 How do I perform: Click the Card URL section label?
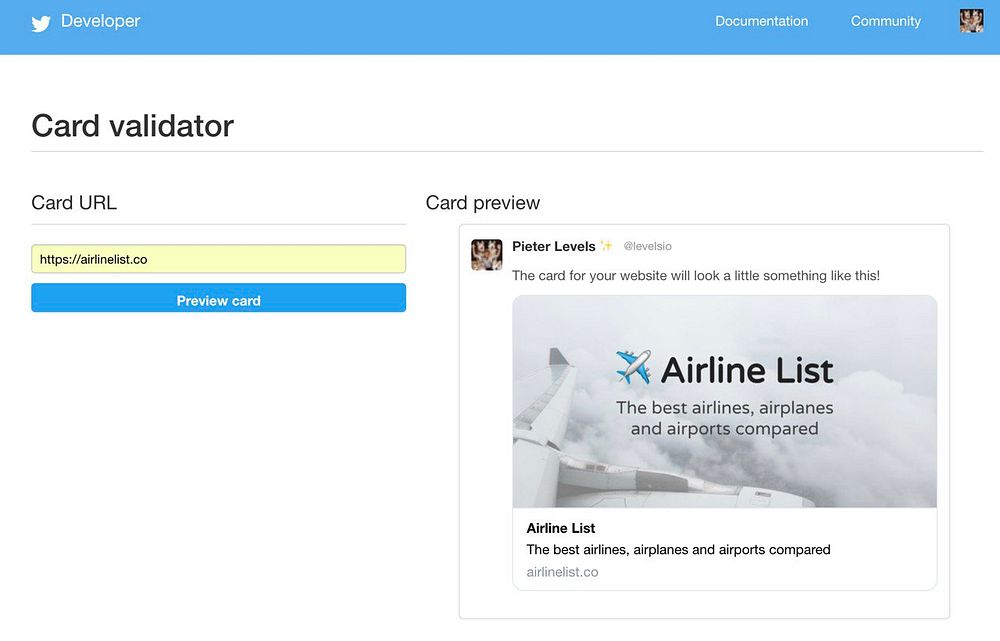[x=74, y=203]
